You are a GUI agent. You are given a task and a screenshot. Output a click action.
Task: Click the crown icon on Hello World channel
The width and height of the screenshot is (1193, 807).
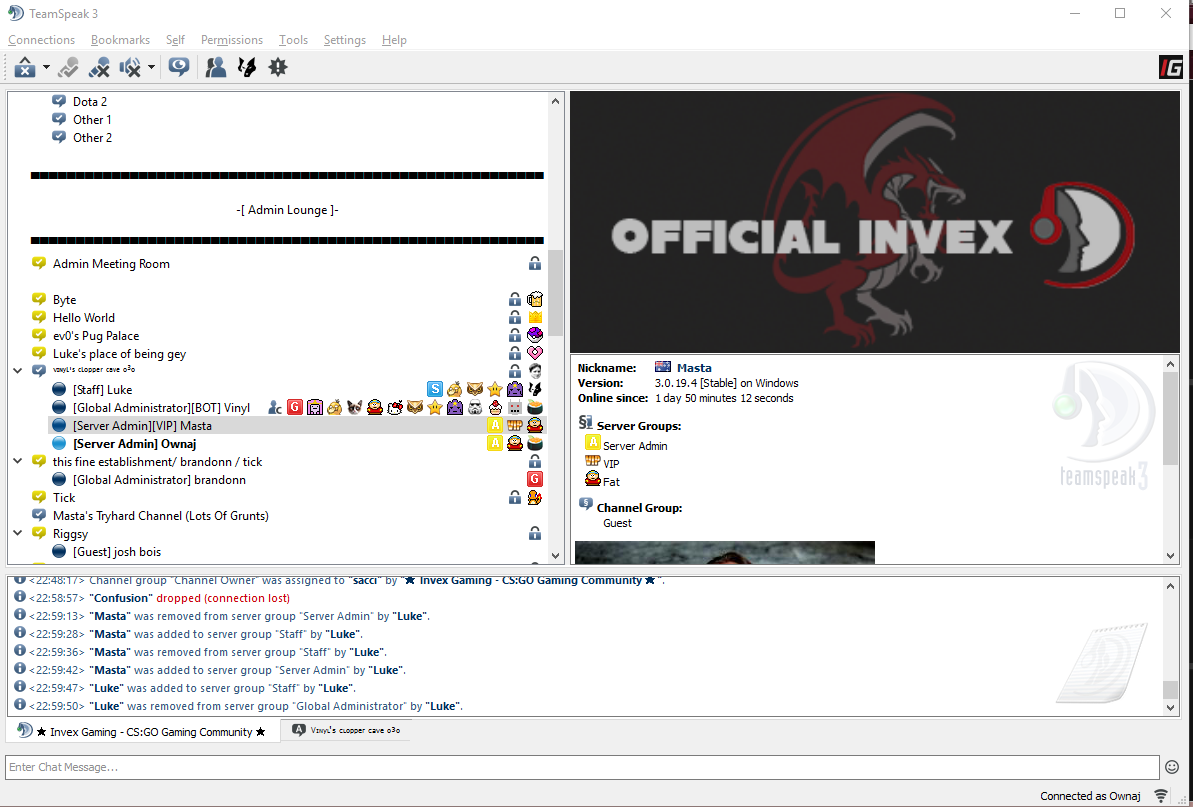pos(535,317)
